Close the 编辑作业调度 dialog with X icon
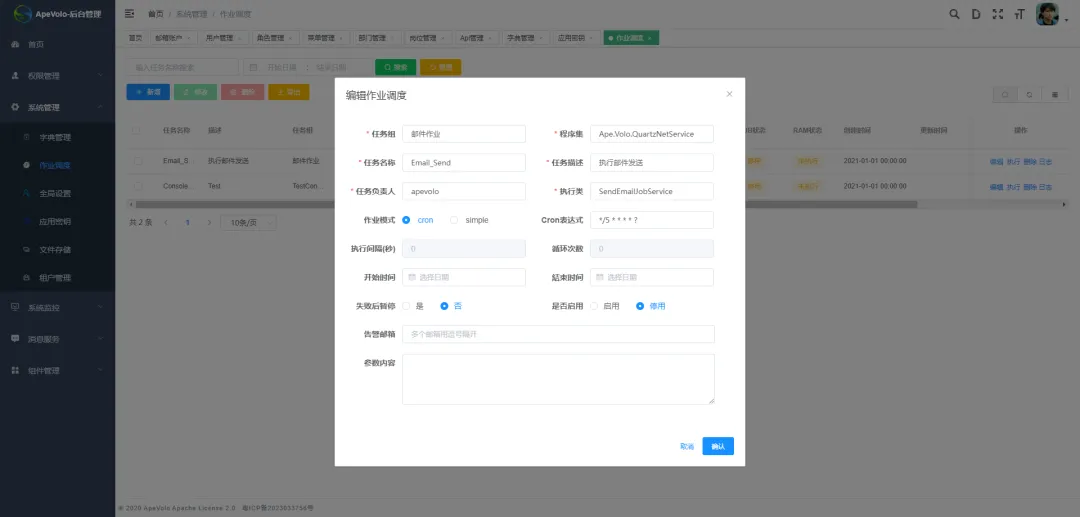The width and height of the screenshot is (1080, 517). 729,94
